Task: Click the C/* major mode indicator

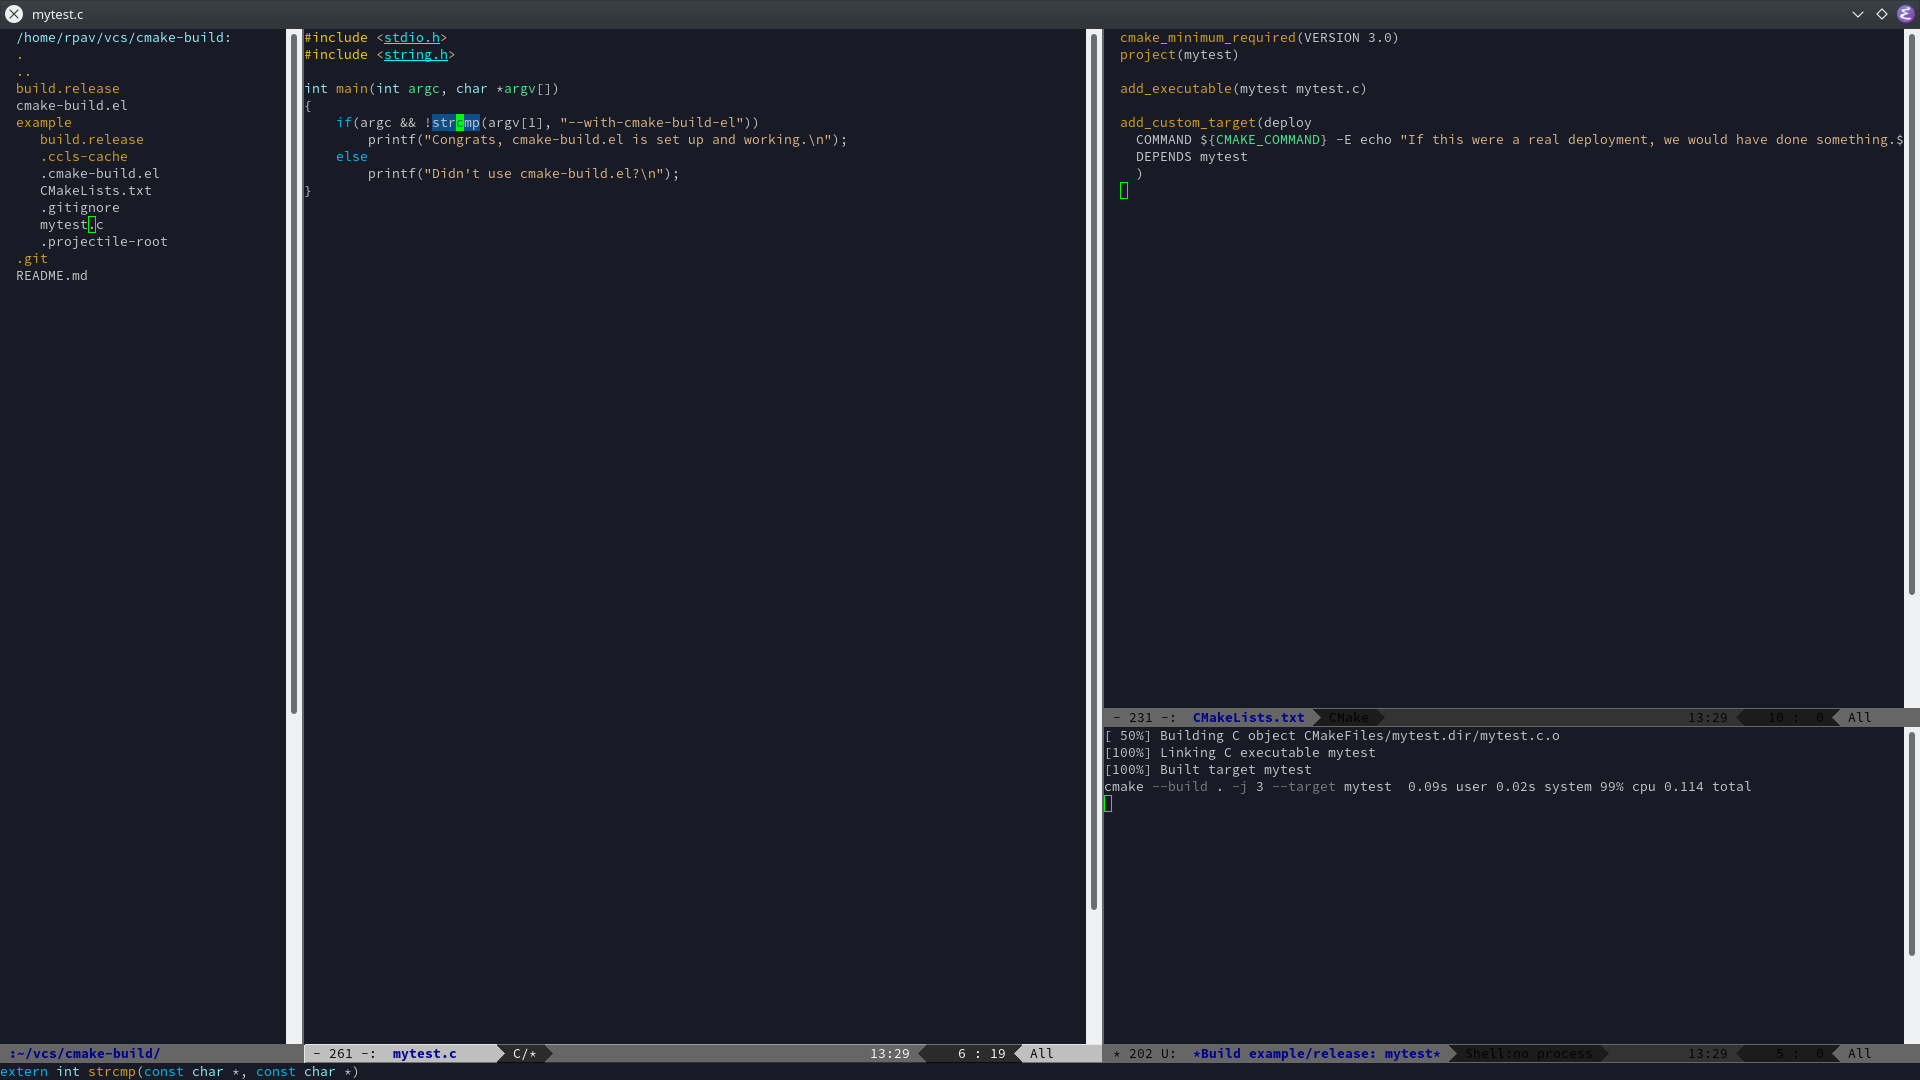Action: coord(524,1053)
